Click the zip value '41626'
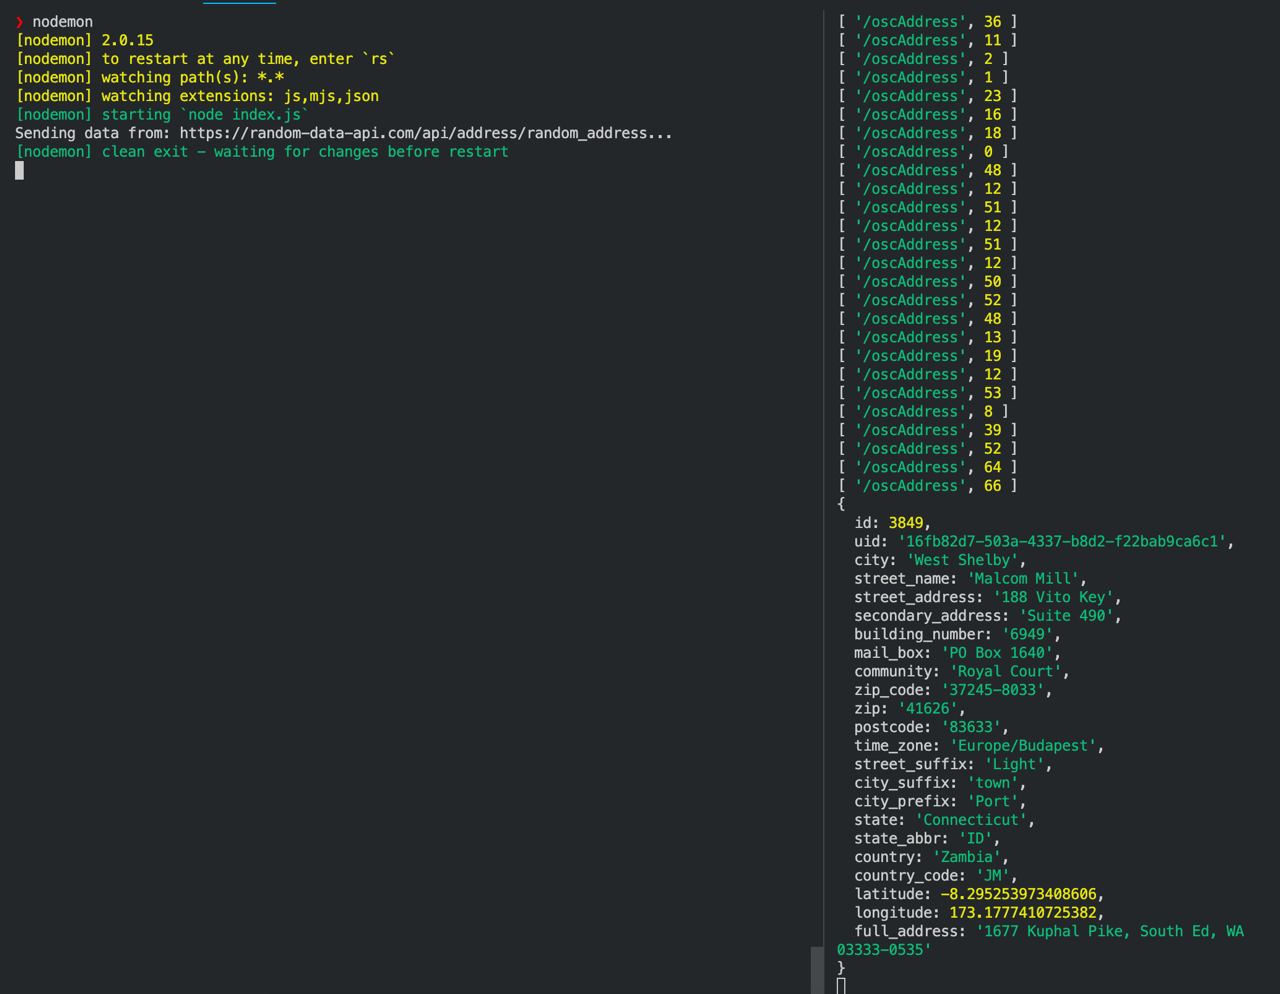The height and width of the screenshot is (994, 1280). click(x=927, y=709)
